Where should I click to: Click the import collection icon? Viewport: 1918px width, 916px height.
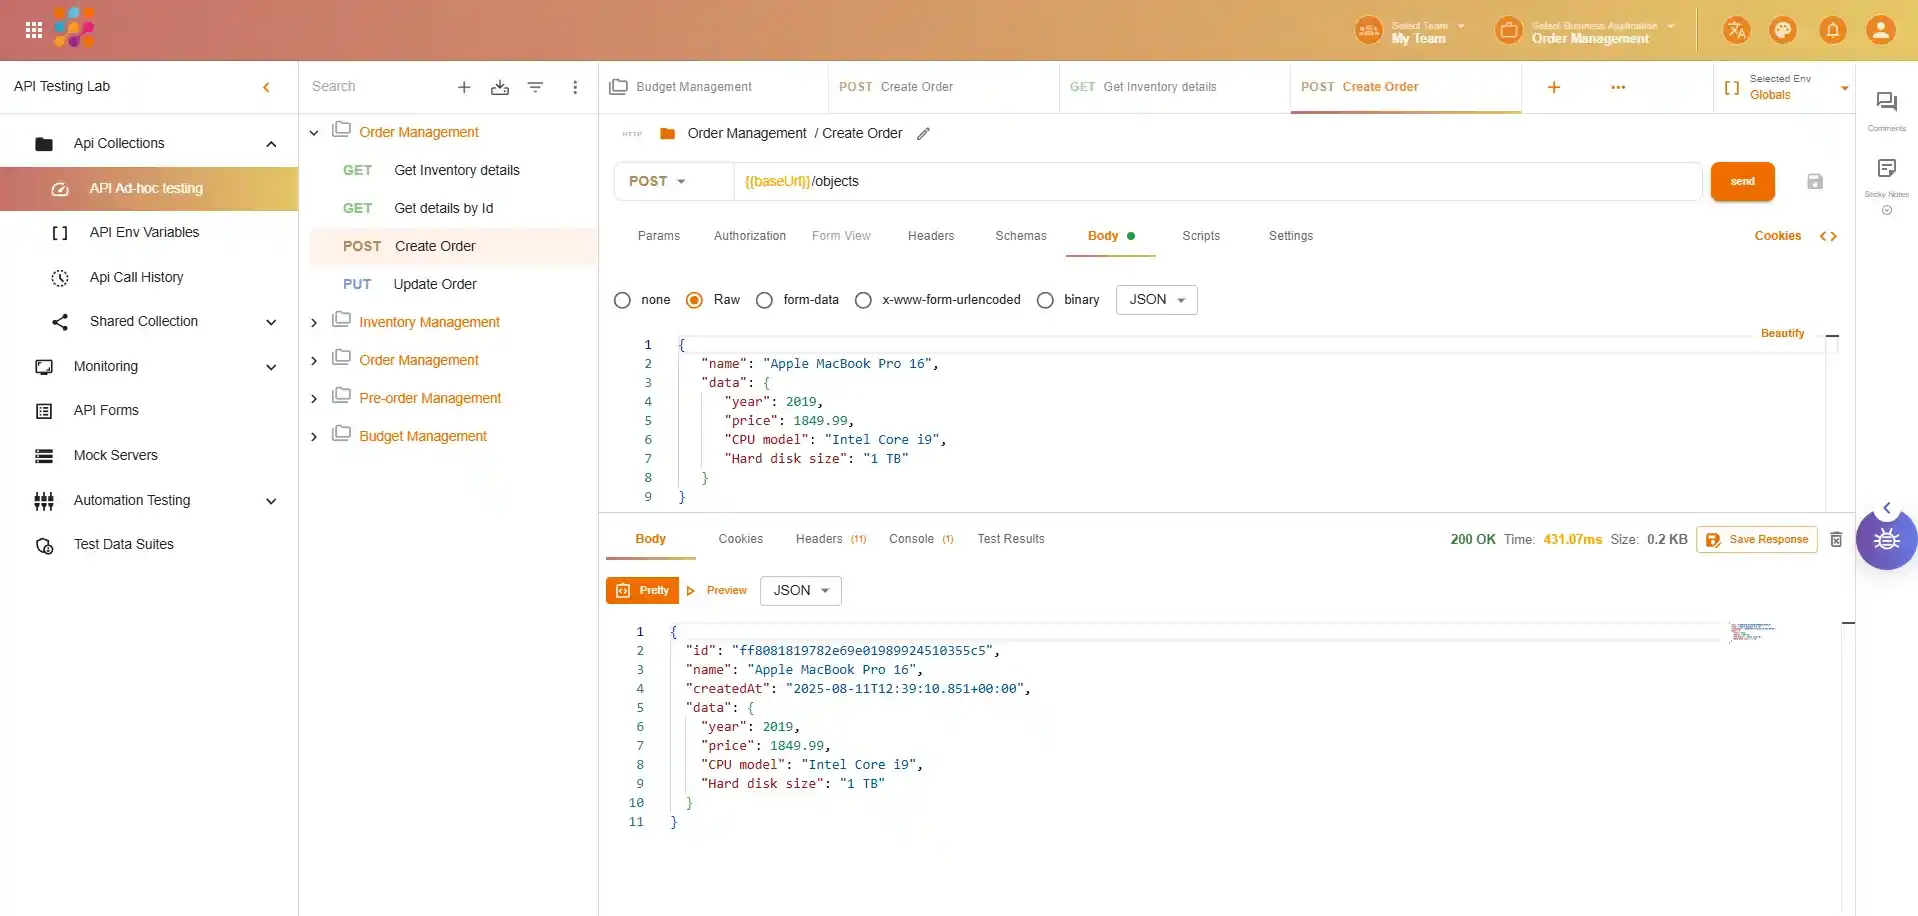pyautogui.click(x=500, y=88)
